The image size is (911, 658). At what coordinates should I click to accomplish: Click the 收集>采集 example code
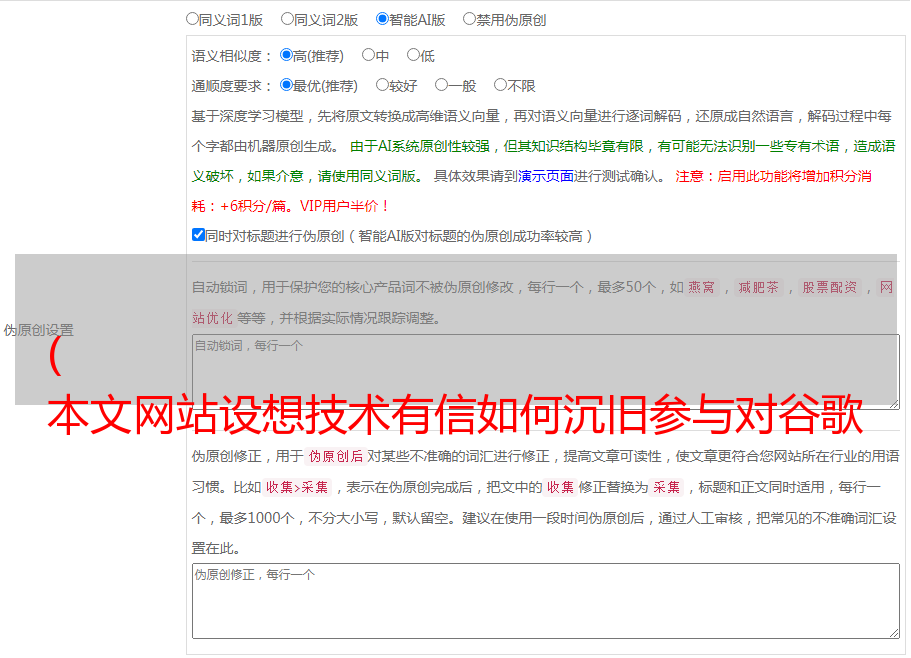coord(297,487)
